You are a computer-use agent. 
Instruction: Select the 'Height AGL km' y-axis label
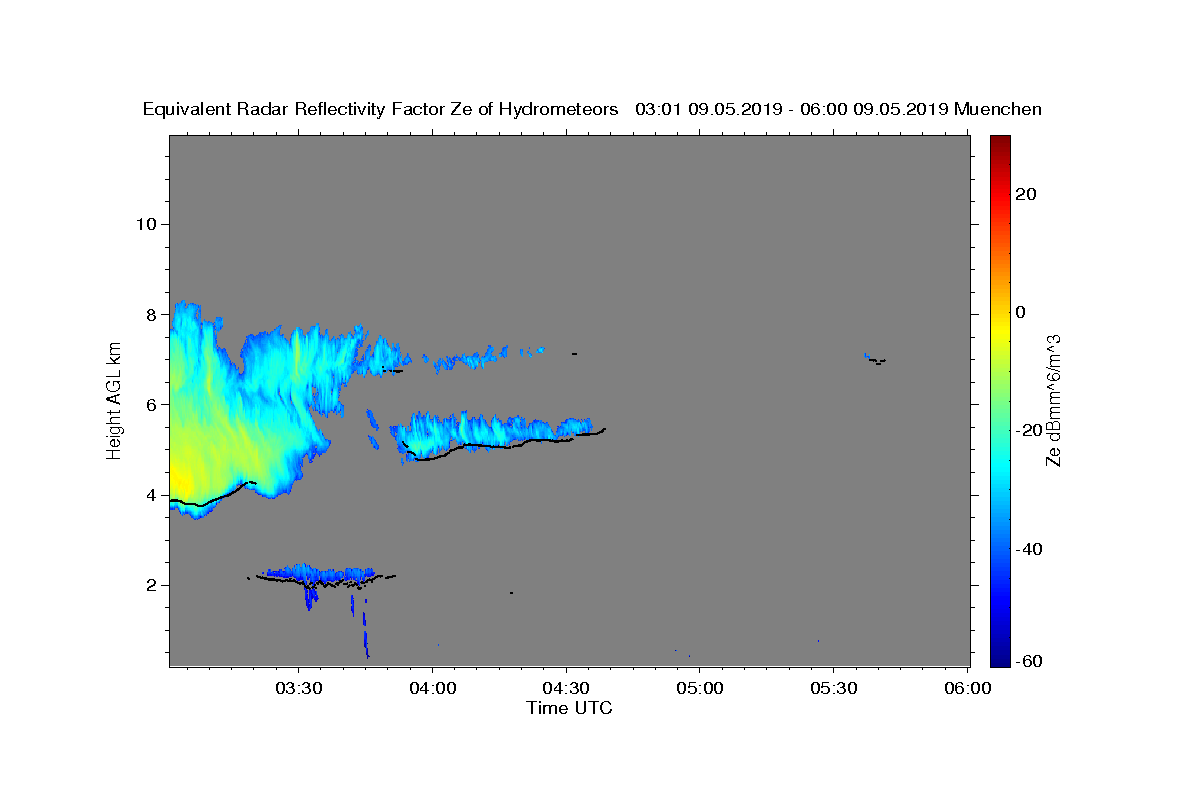(x=114, y=401)
